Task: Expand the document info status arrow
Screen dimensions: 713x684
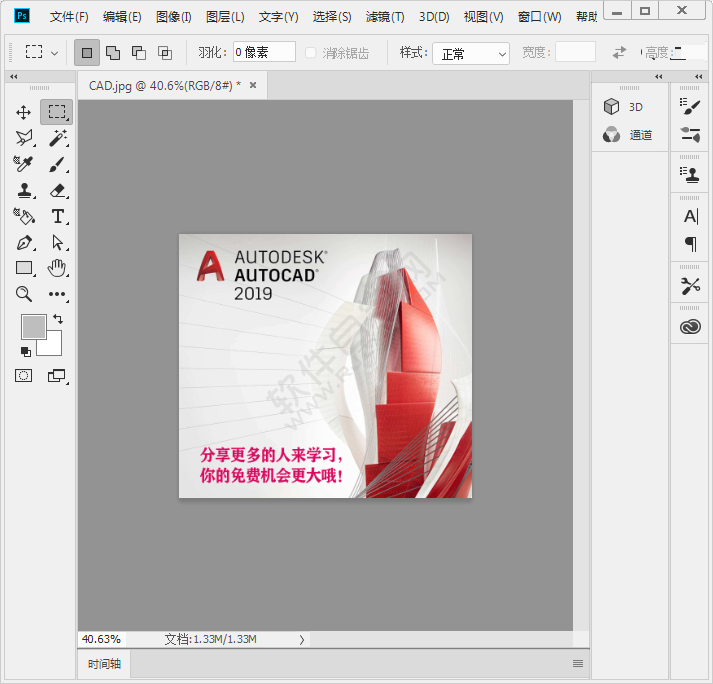Action: pyautogui.click(x=301, y=639)
